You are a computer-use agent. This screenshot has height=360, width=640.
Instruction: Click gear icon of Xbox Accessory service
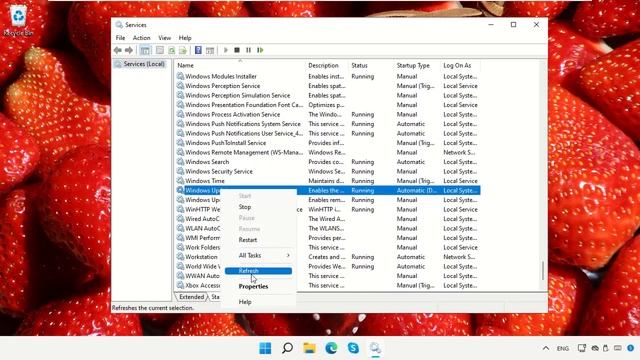tap(180, 285)
